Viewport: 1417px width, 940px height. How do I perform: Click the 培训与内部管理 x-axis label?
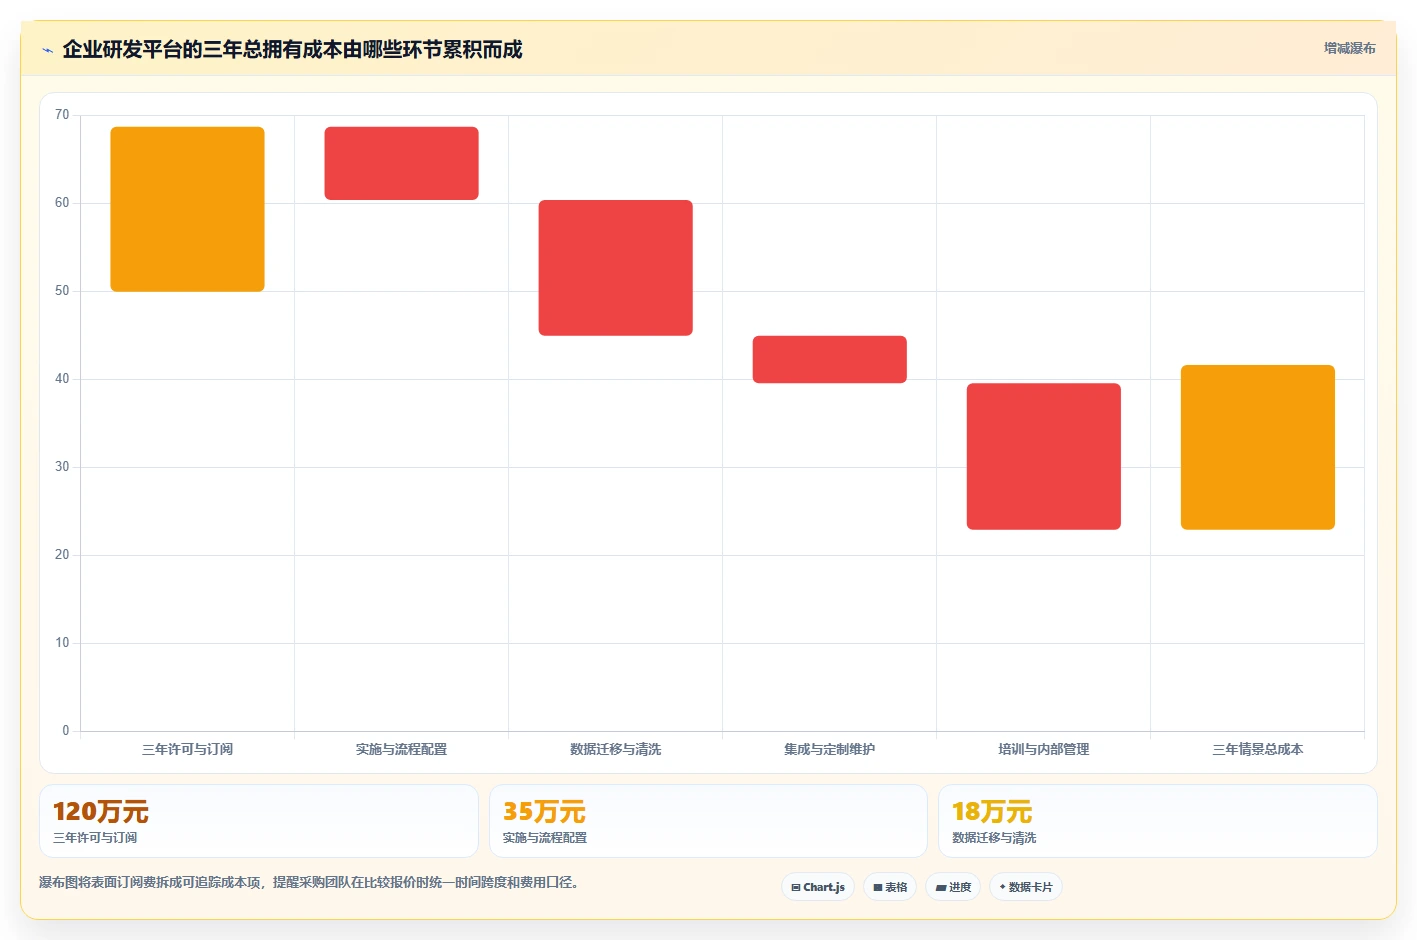(1043, 749)
